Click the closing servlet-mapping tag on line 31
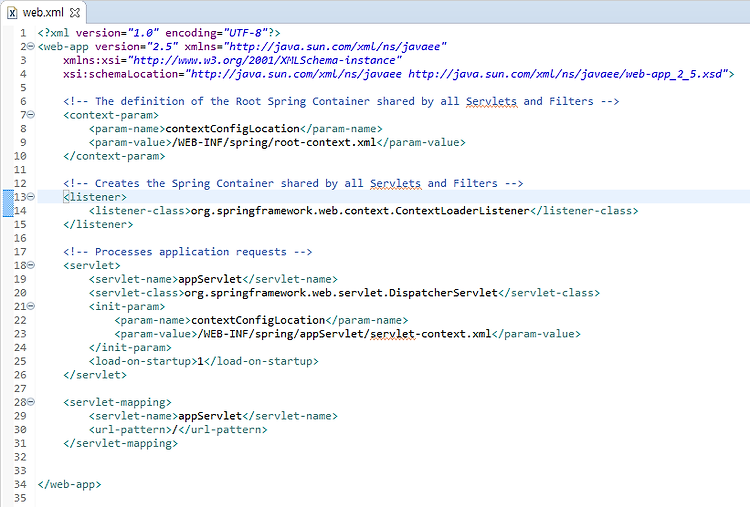Image resolution: width=750 pixels, height=507 pixels. 121,443
